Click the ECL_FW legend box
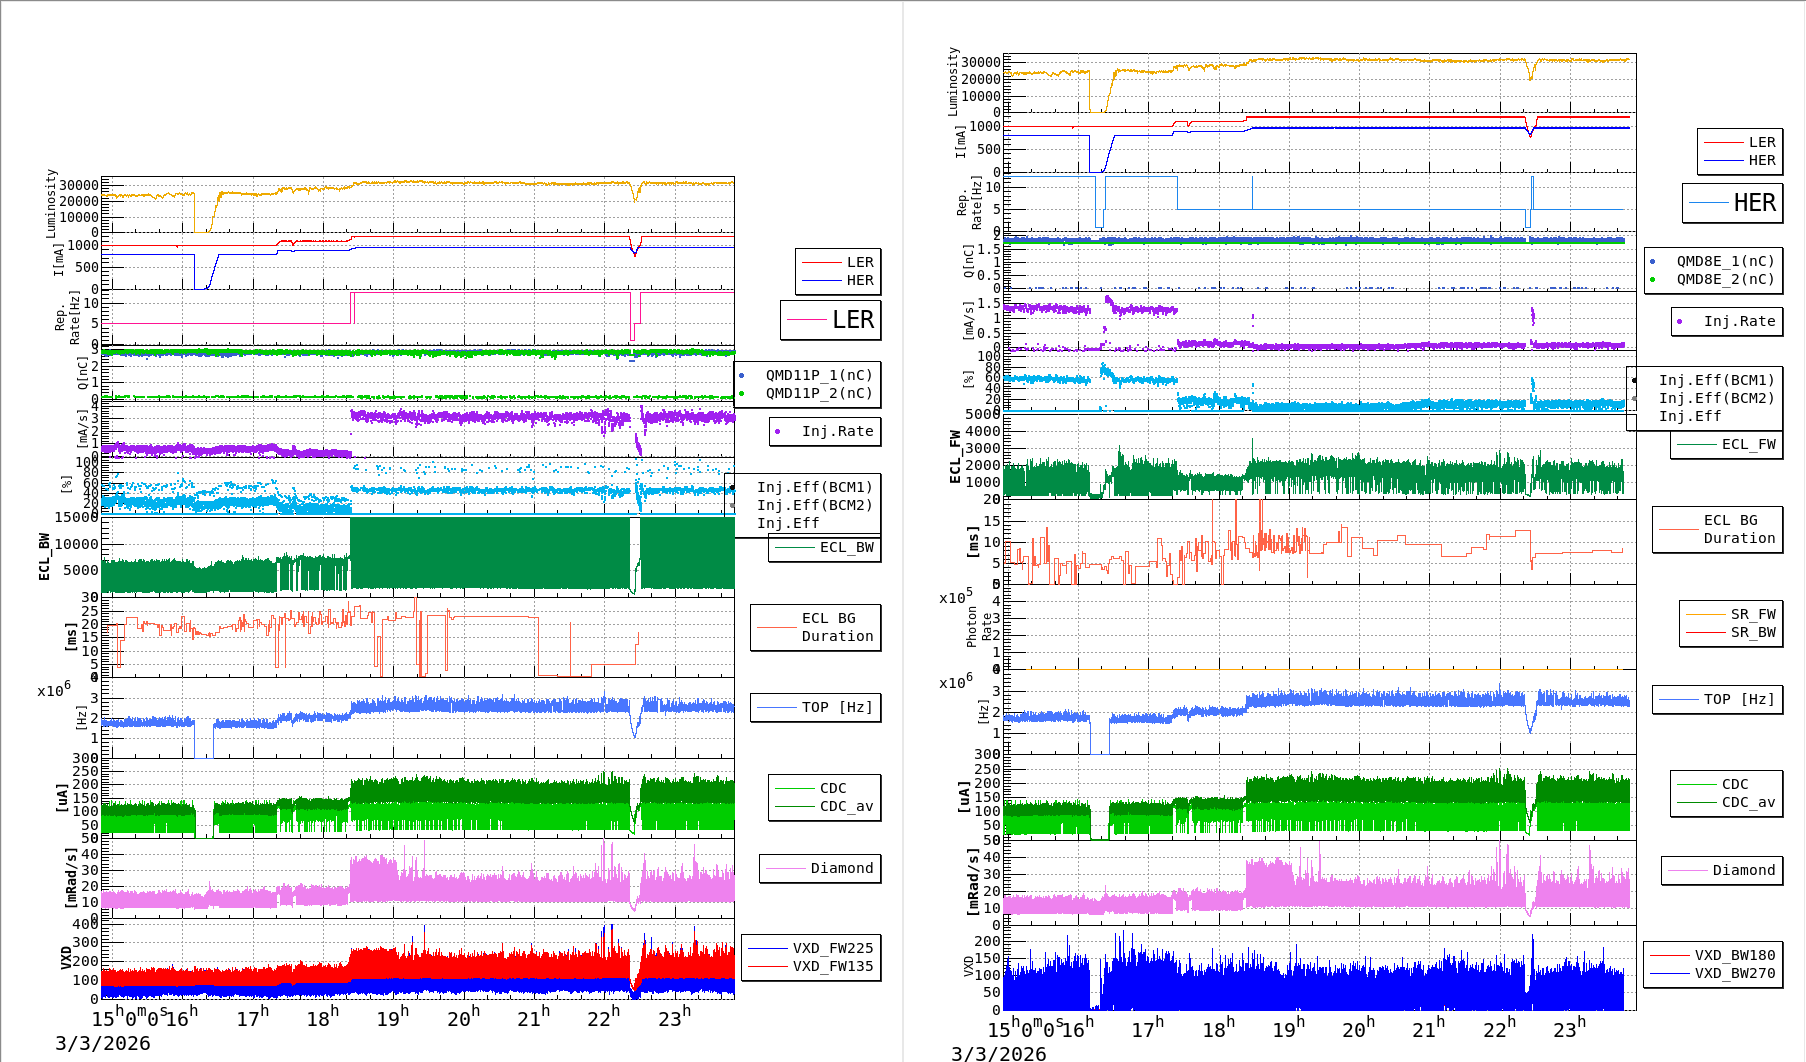Screen dimensions: 1806x1062 1726,445
